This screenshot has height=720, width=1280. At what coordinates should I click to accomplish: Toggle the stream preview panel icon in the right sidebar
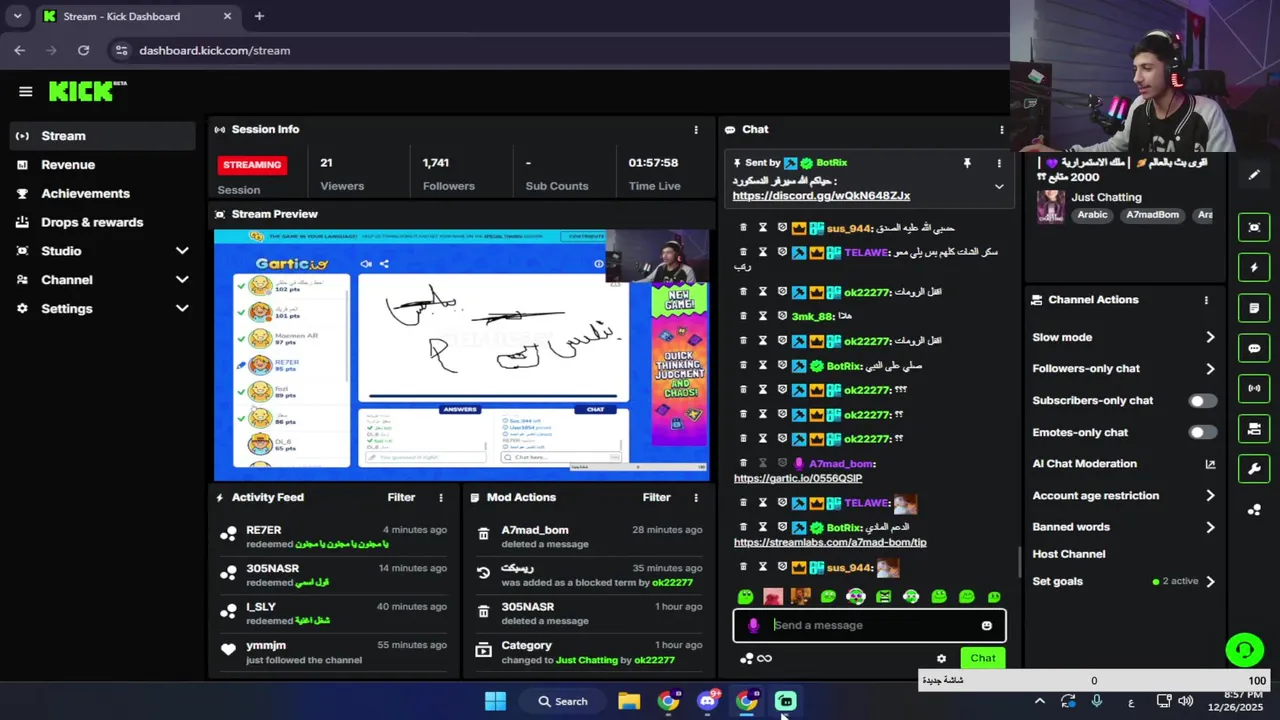point(1254,228)
